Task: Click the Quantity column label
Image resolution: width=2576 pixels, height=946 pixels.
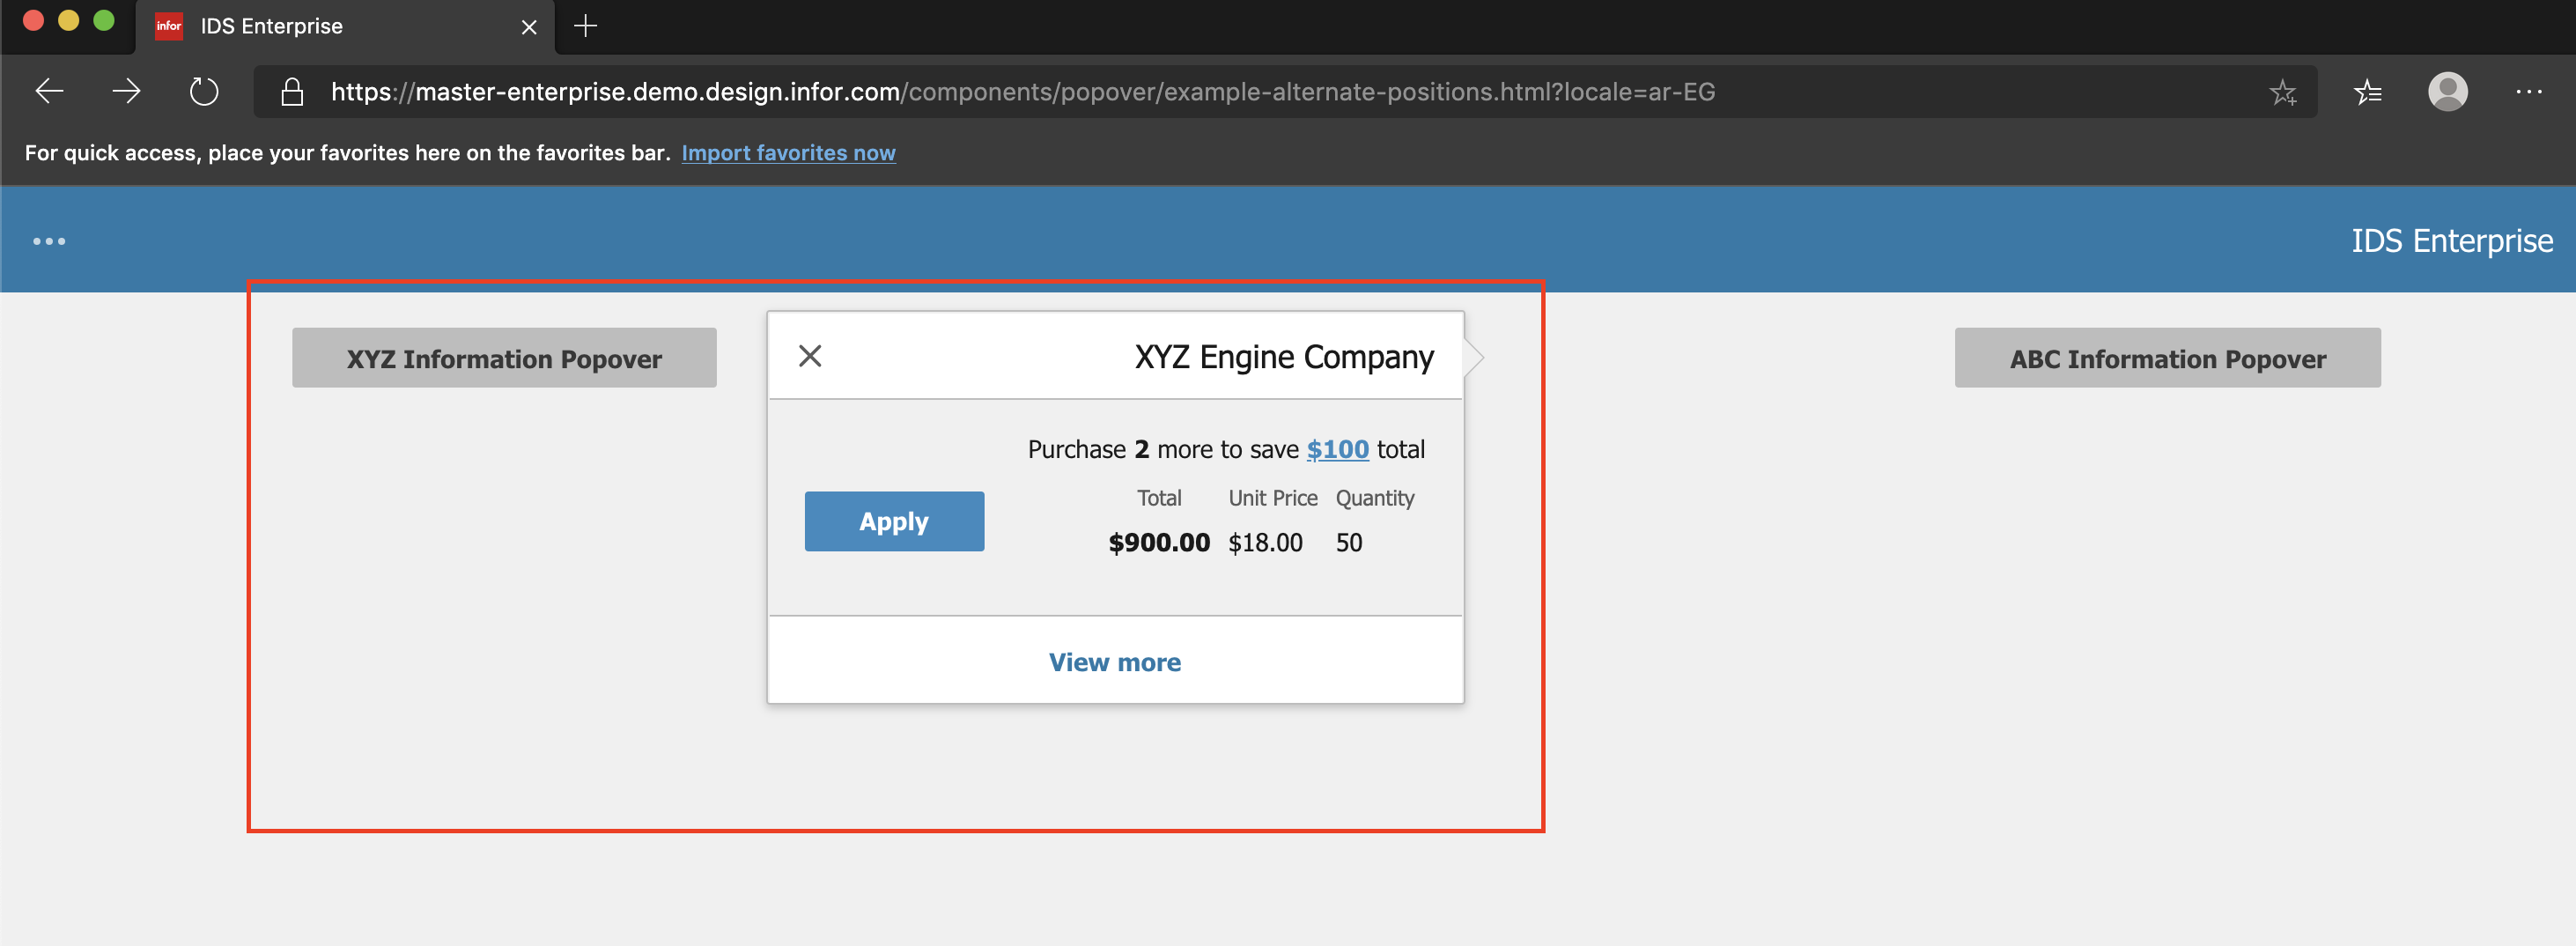Action: pyautogui.click(x=1375, y=498)
